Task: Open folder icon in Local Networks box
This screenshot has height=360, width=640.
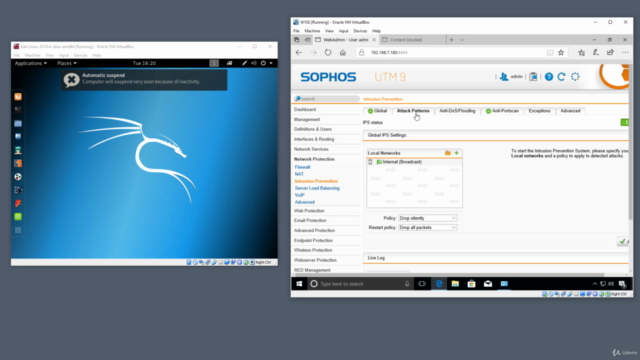Action: pyautogui.click(x=448, y=153)
